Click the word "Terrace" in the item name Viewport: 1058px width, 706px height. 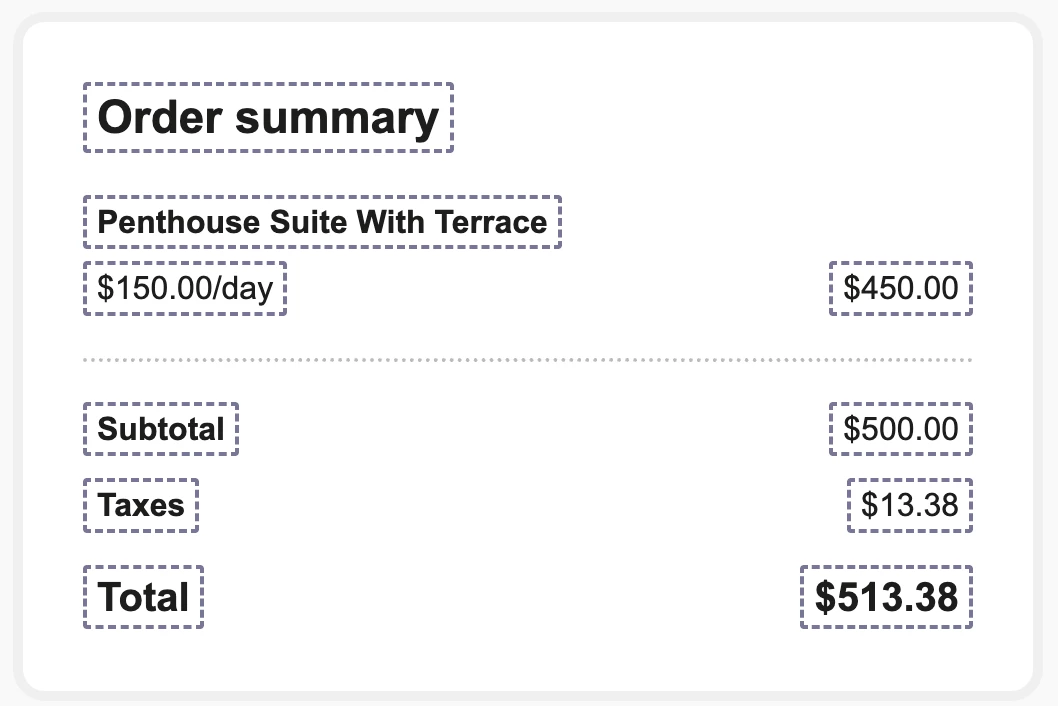point(490,222)
